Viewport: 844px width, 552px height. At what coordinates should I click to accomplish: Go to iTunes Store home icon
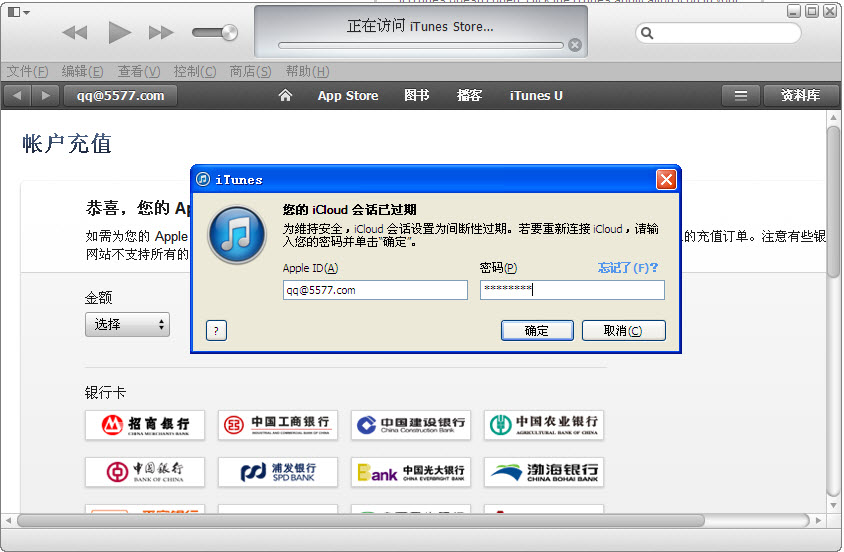click(285, 96)
